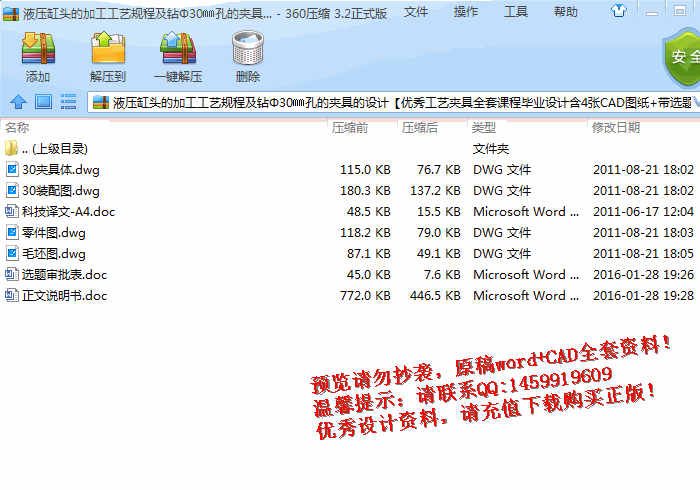Click the 解压到 (Extract to) icon
The width and height of the screenshot is (700, 490).
point(108,48)
